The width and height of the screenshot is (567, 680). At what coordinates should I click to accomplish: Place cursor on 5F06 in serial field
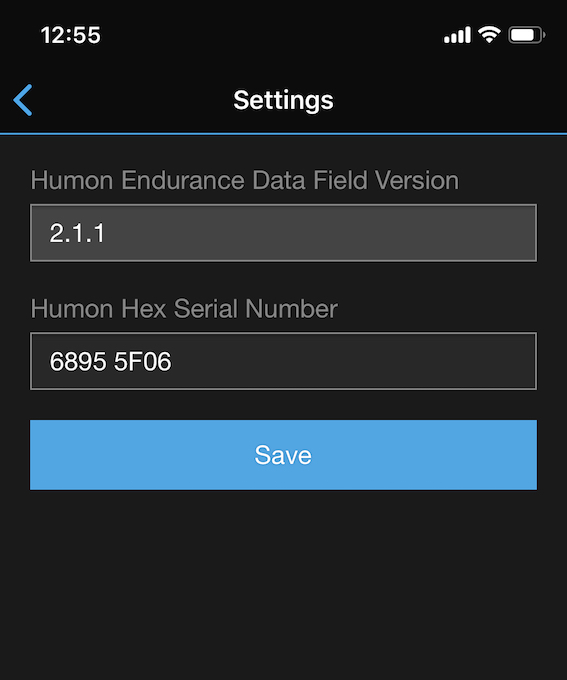click(x=143, y=361)
